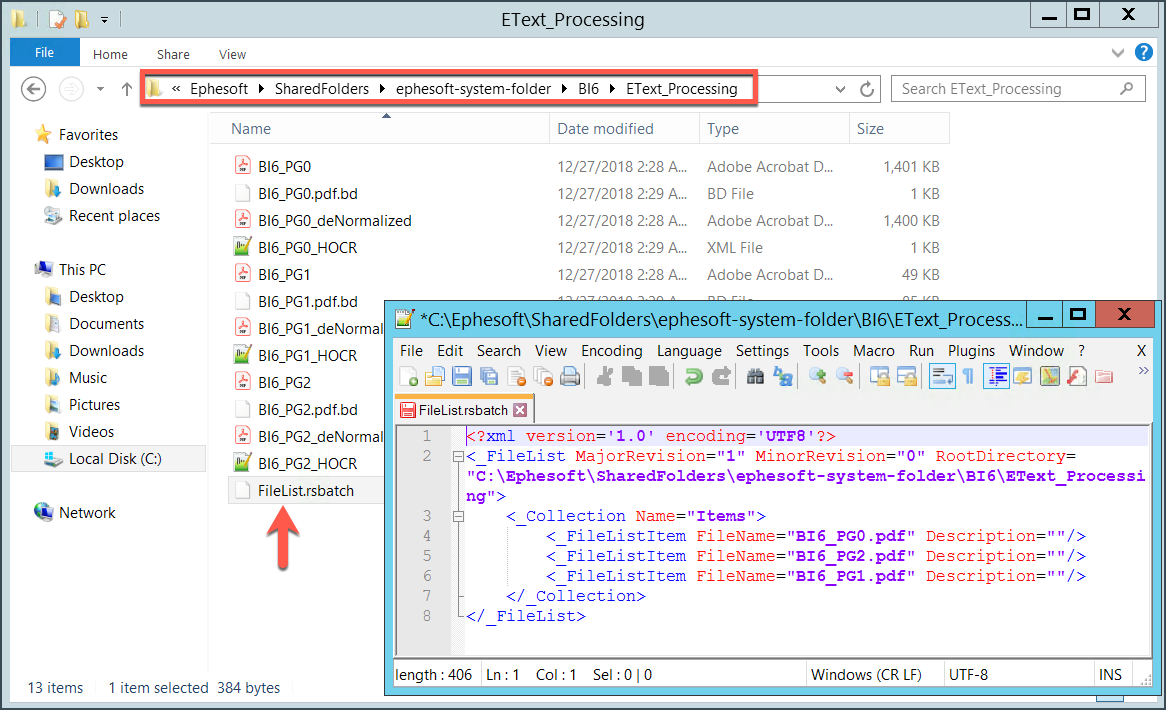Click the Function List toolbar icon
The image size is (1166, 710).
click(x=1077, y=377)
